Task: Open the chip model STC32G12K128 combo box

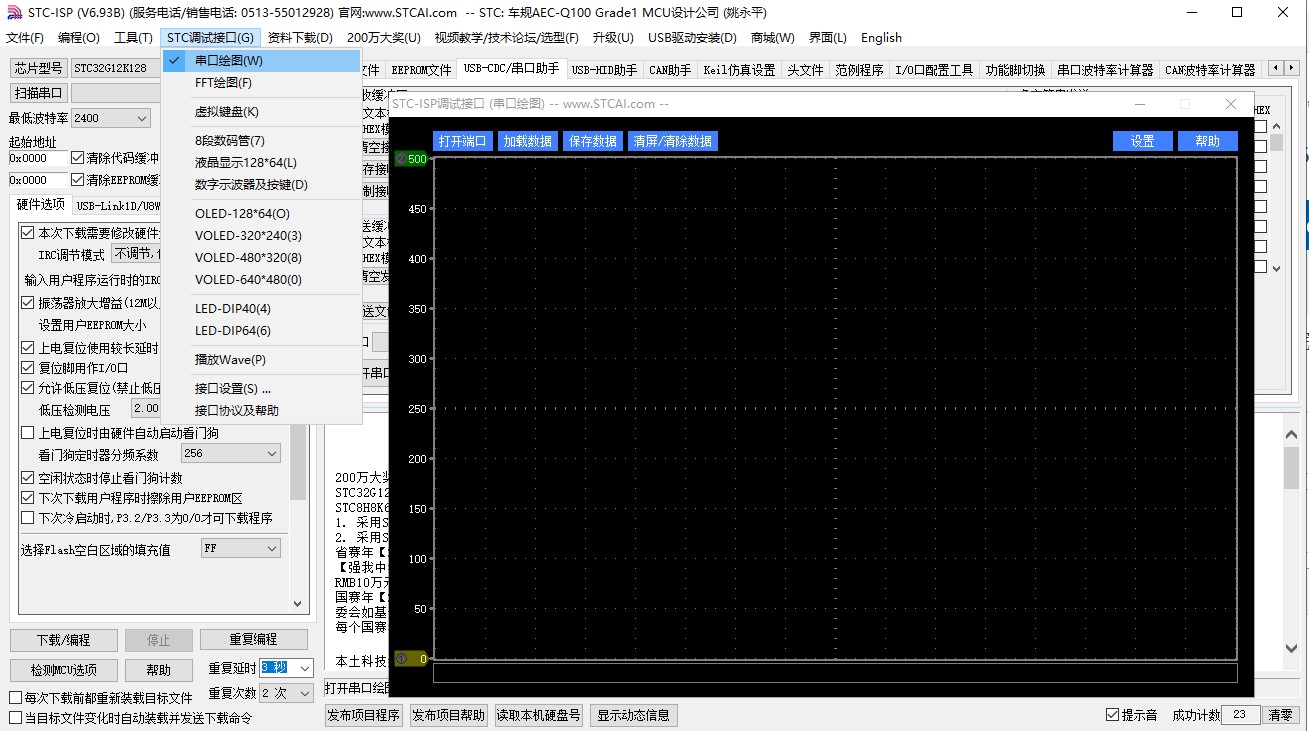Action: (x=115, y=68)
